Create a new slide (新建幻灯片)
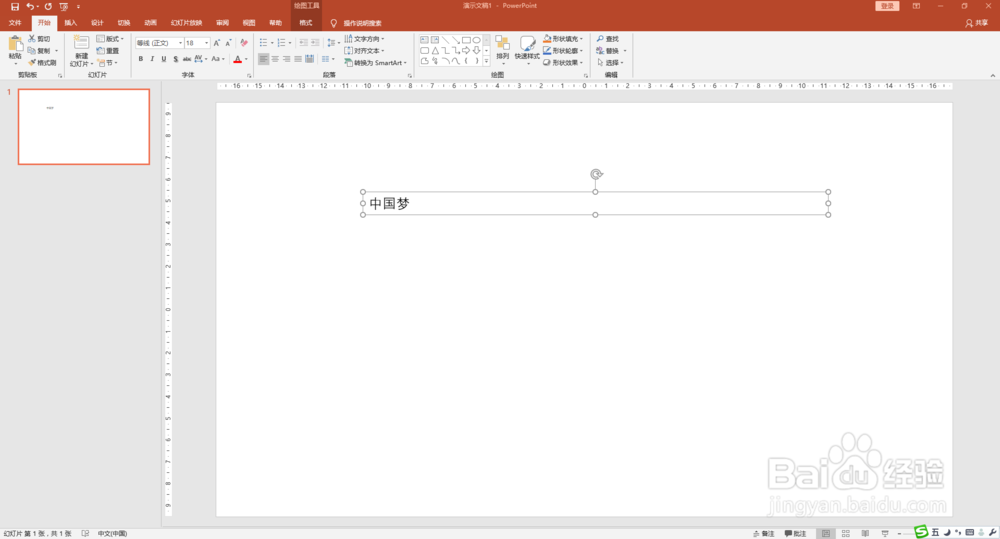 (81, 51)
